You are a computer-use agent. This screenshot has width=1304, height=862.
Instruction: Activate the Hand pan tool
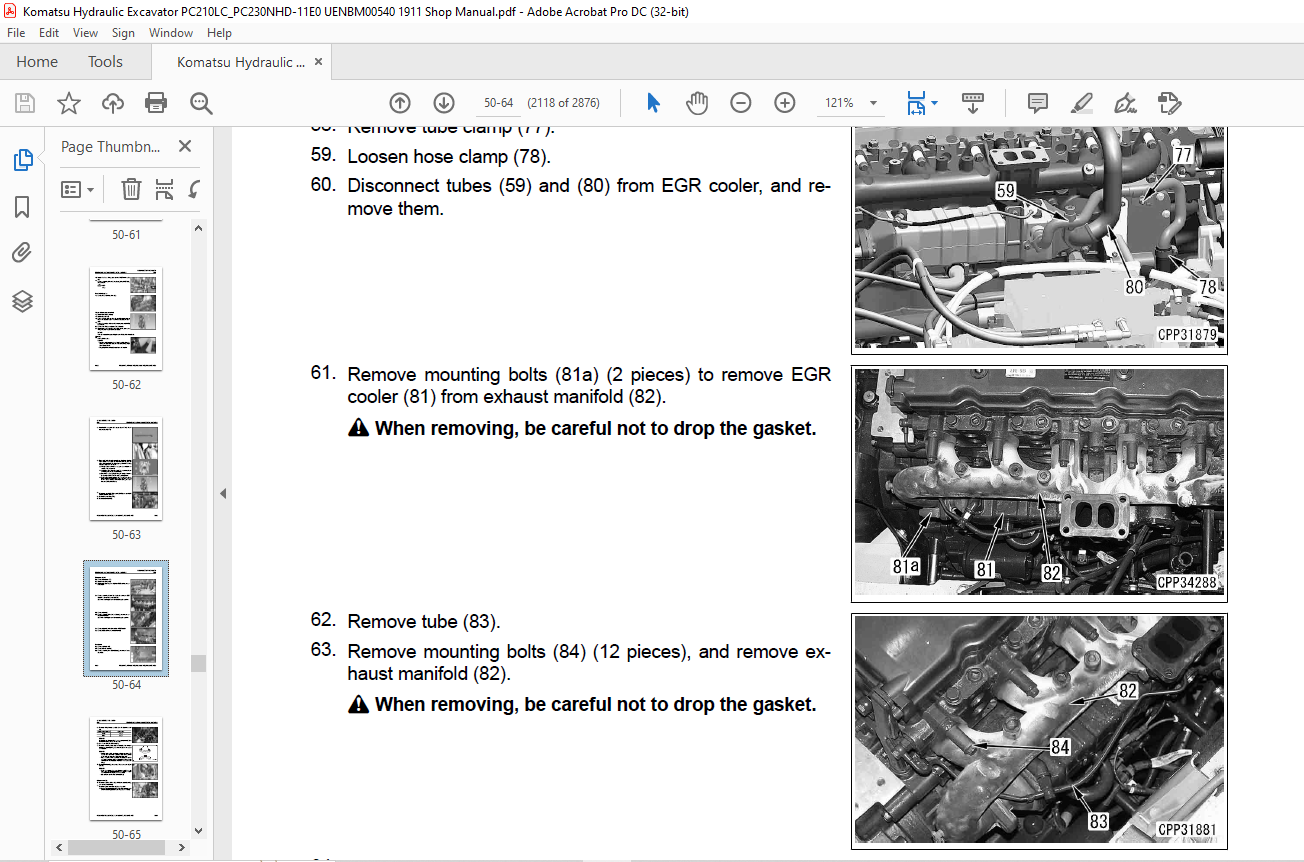coord(697,103)
